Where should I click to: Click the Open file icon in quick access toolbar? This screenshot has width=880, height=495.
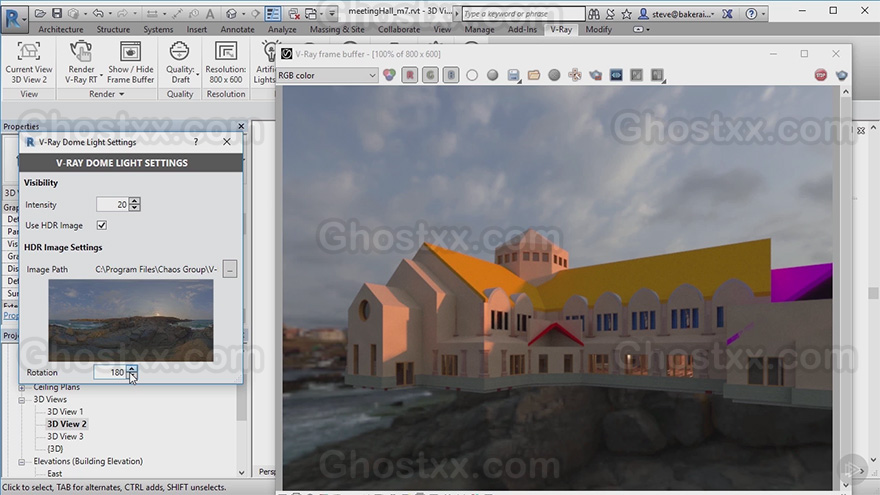point(40,13)
